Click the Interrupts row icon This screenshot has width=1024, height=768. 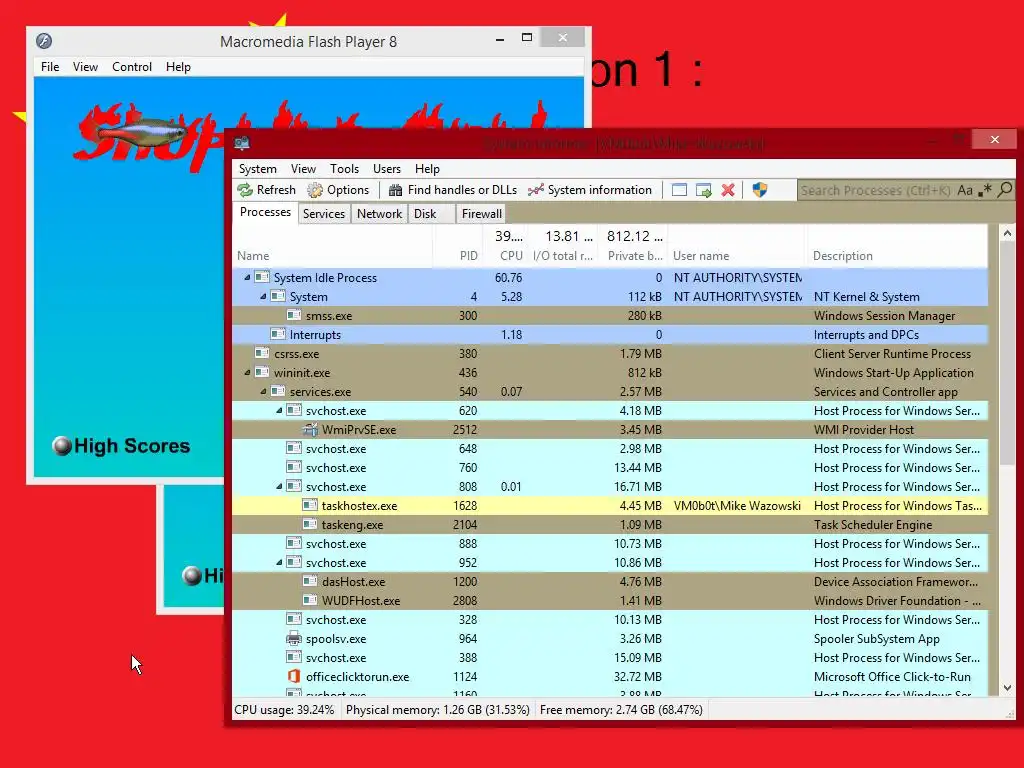[278, 334]
